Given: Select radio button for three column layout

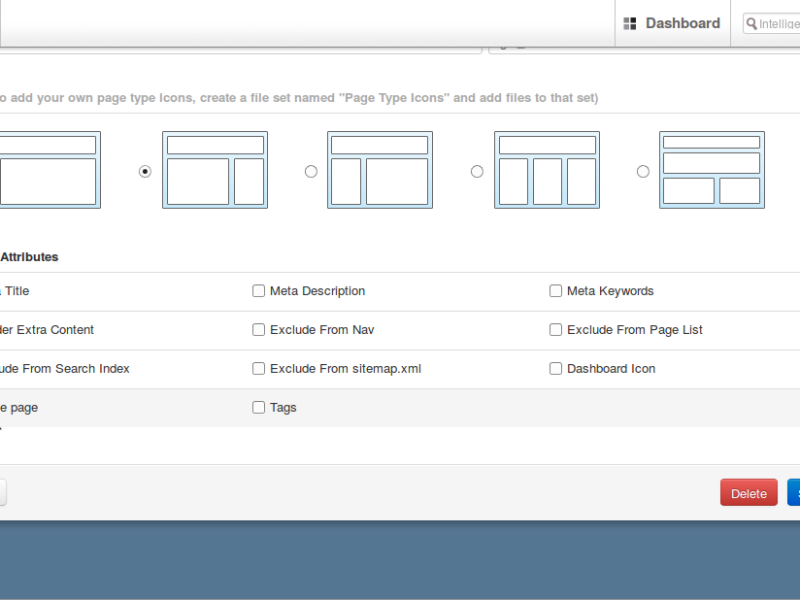Looking at the screenshot, I should point(477,171).
